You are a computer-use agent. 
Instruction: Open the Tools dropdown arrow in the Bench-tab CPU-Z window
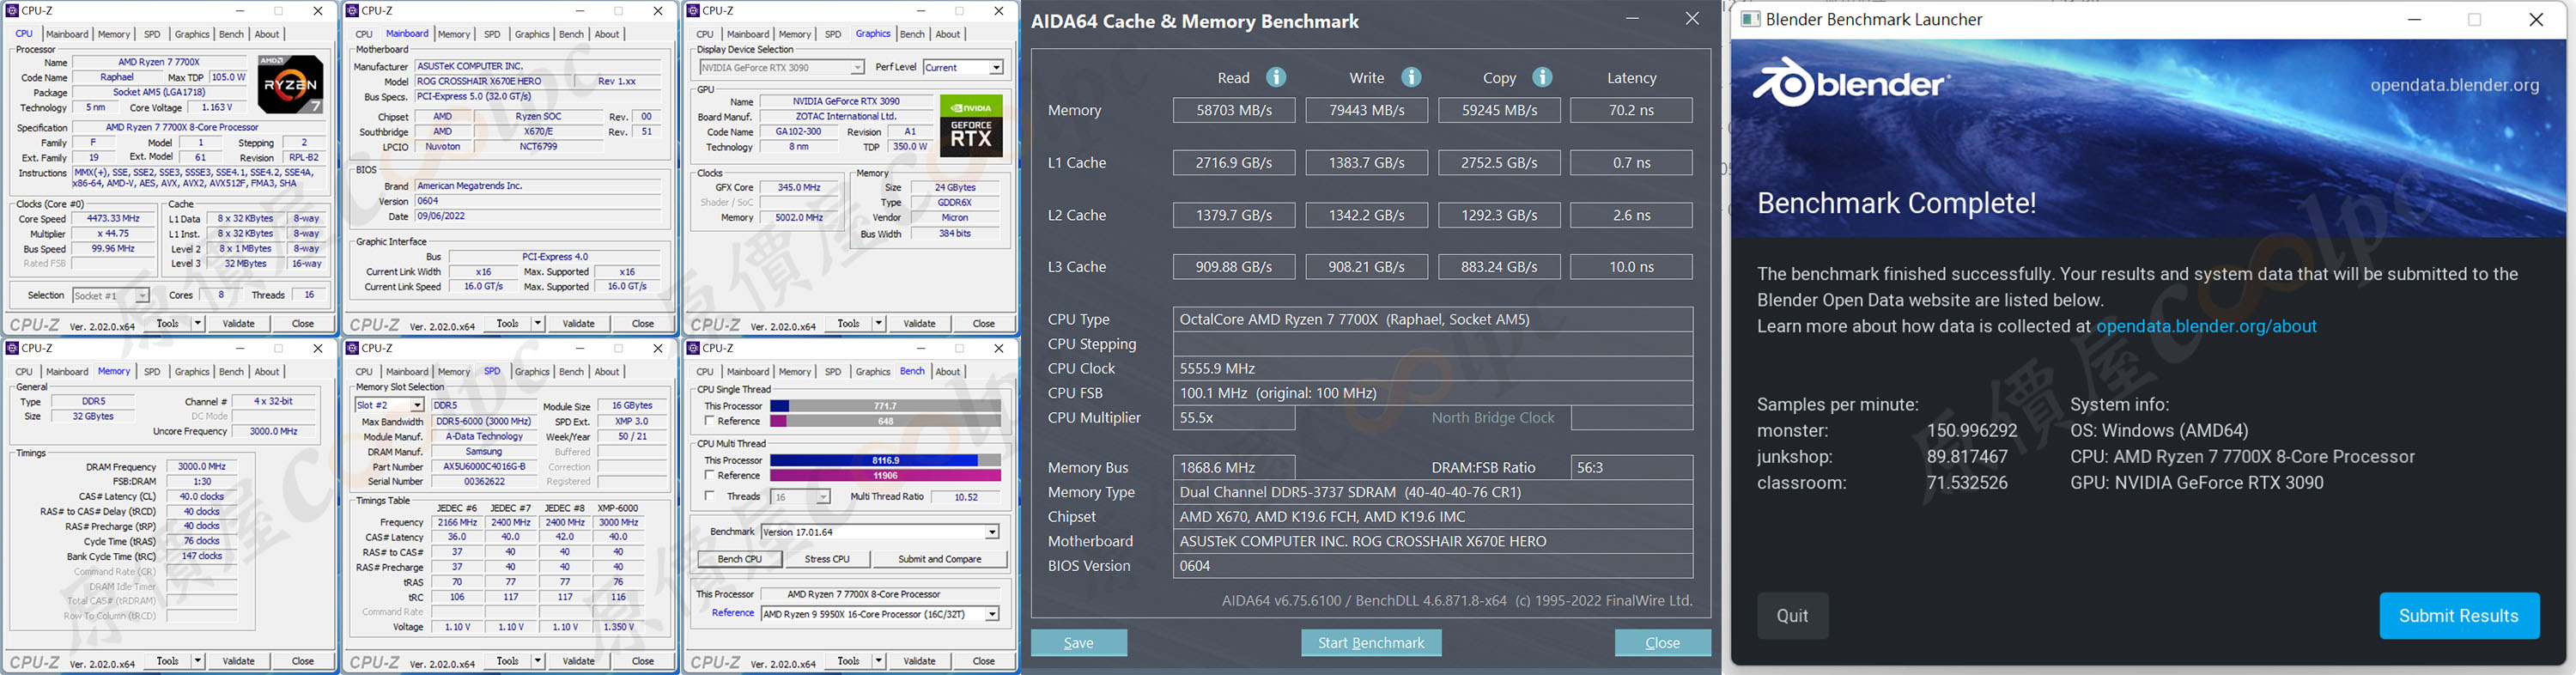tap(878, 660)
